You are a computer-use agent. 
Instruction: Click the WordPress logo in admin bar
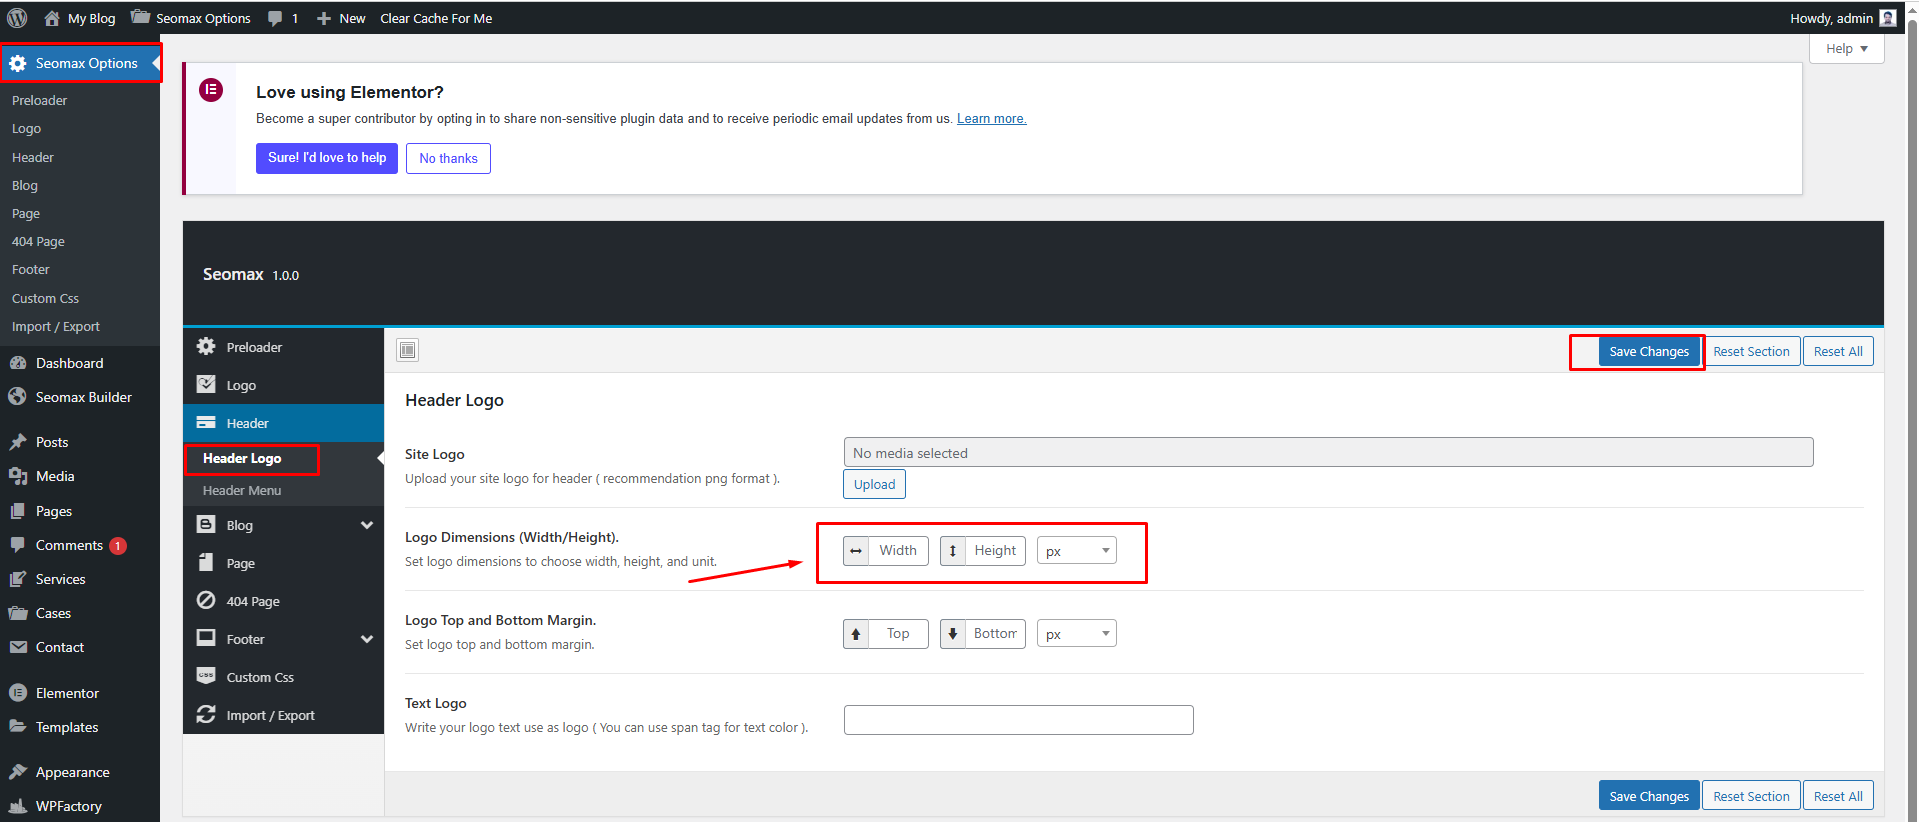coord(17,18)
